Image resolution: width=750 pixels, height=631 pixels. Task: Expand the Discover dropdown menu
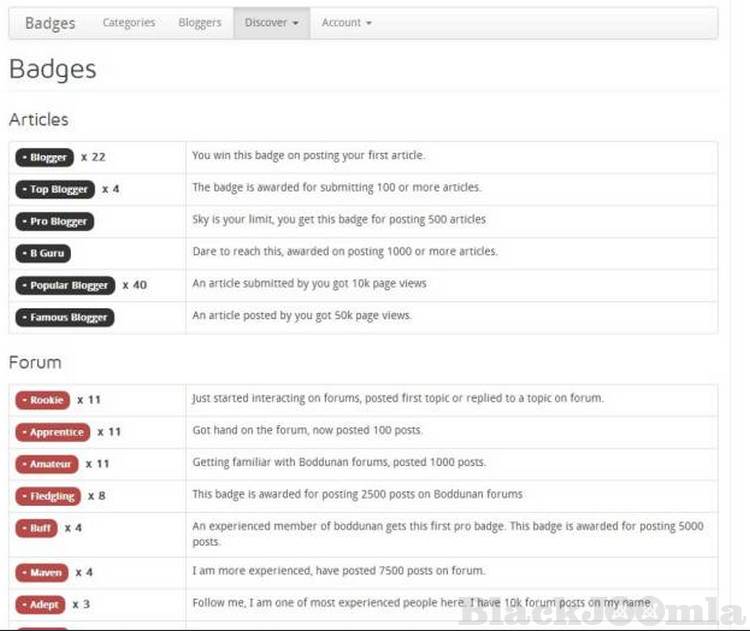271,23
